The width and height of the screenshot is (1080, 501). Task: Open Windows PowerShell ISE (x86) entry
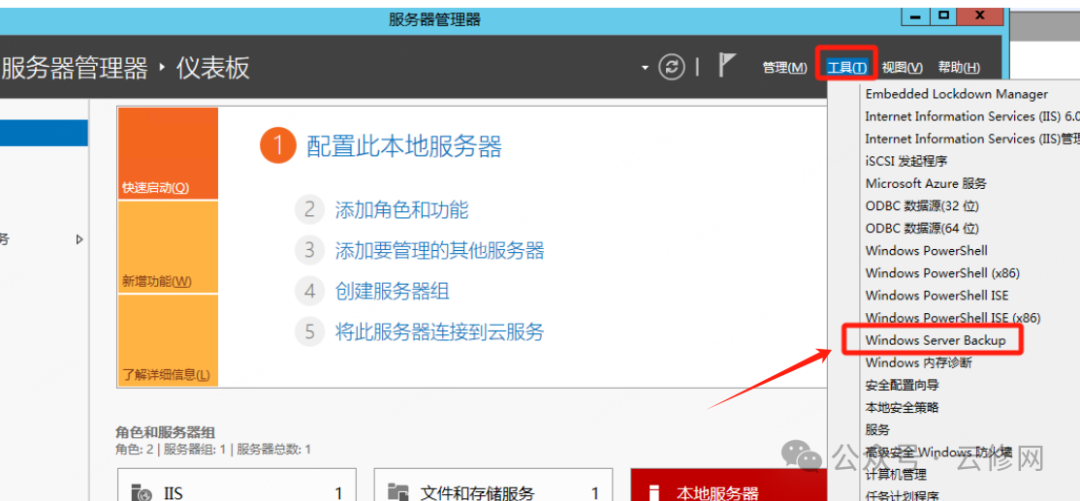click(953, 318)
